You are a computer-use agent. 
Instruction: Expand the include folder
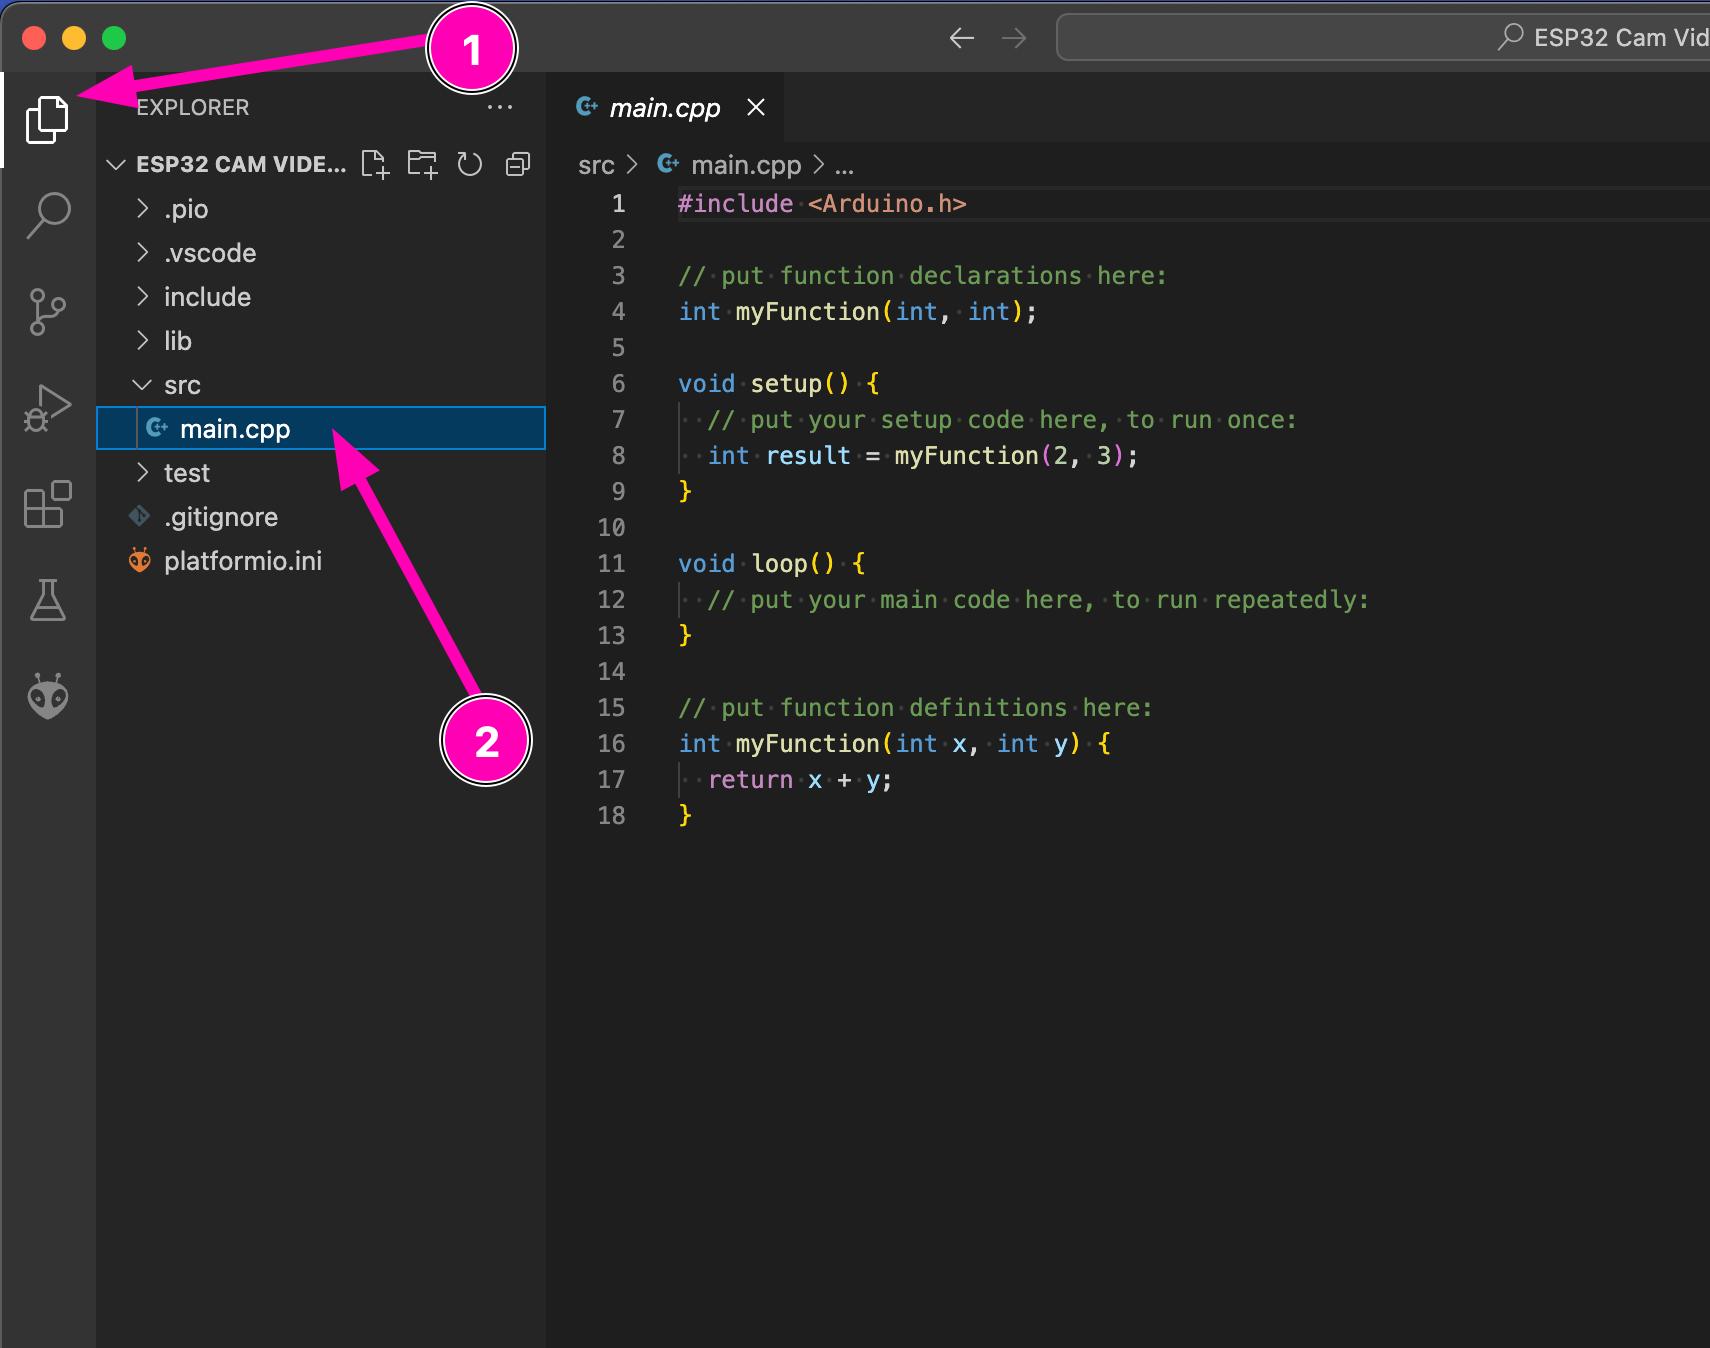(x=322, y=297)
